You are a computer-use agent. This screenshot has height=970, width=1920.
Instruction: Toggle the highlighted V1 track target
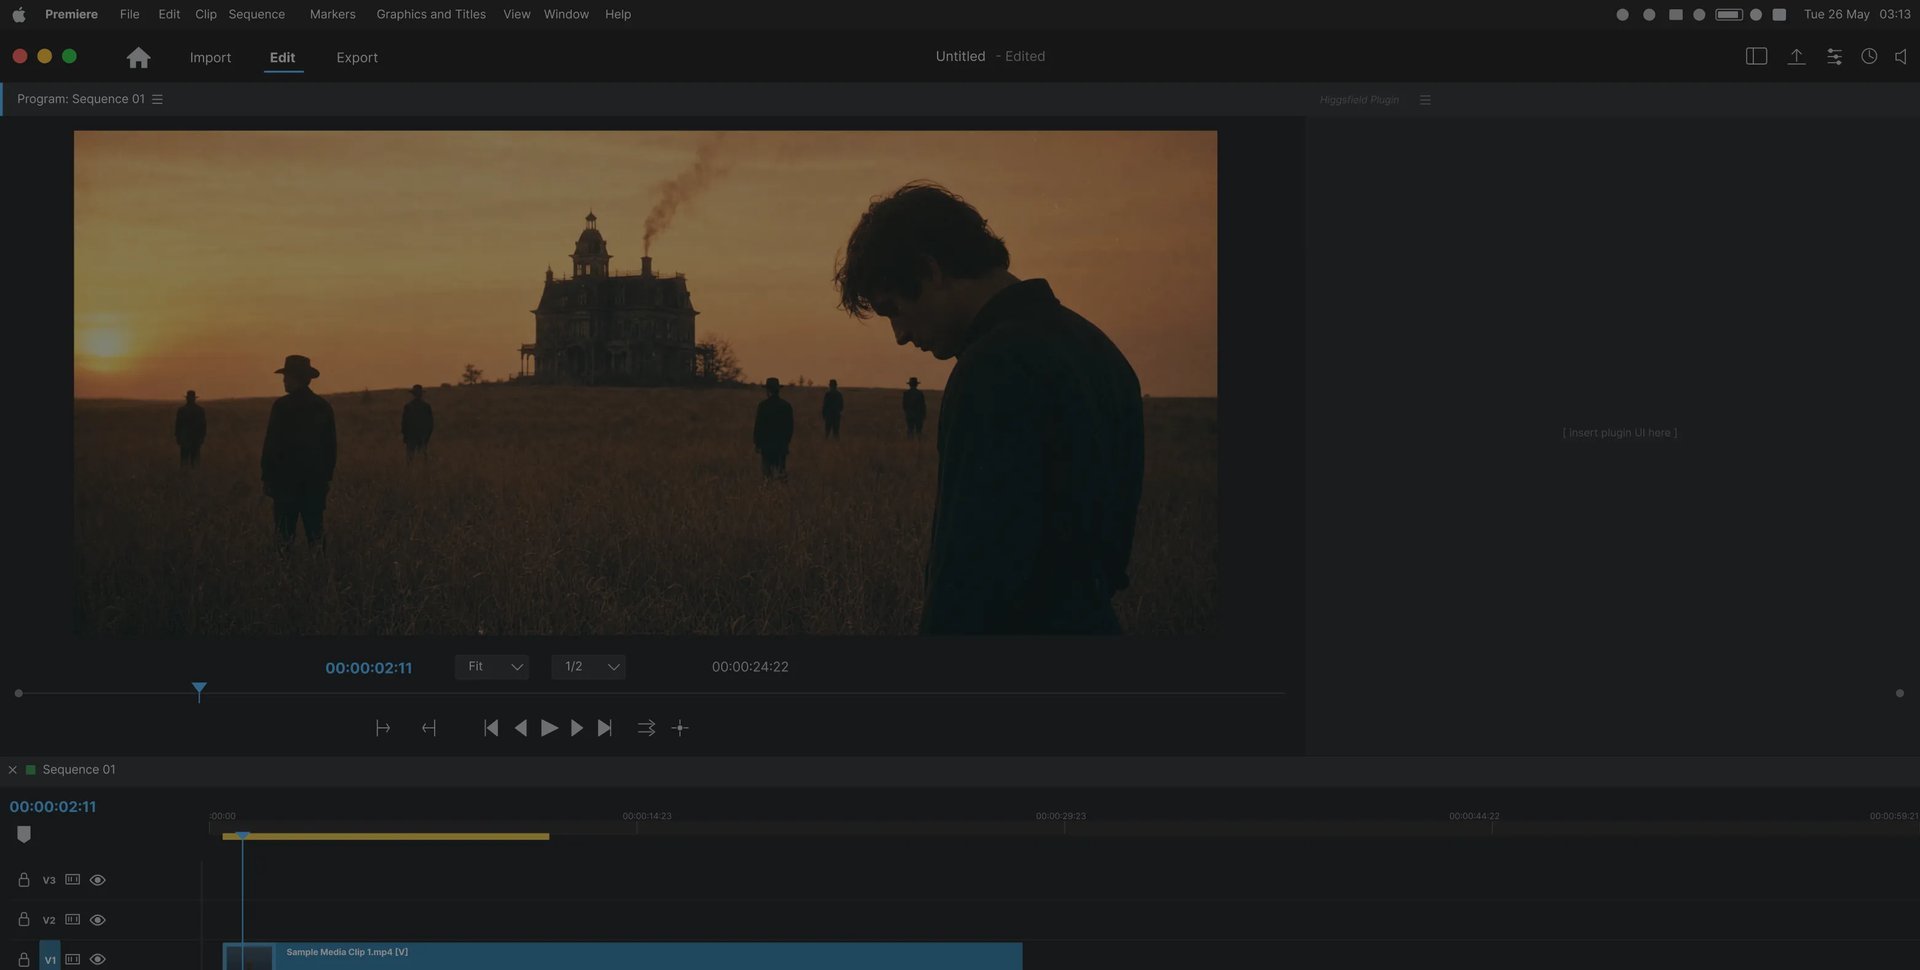50,956
